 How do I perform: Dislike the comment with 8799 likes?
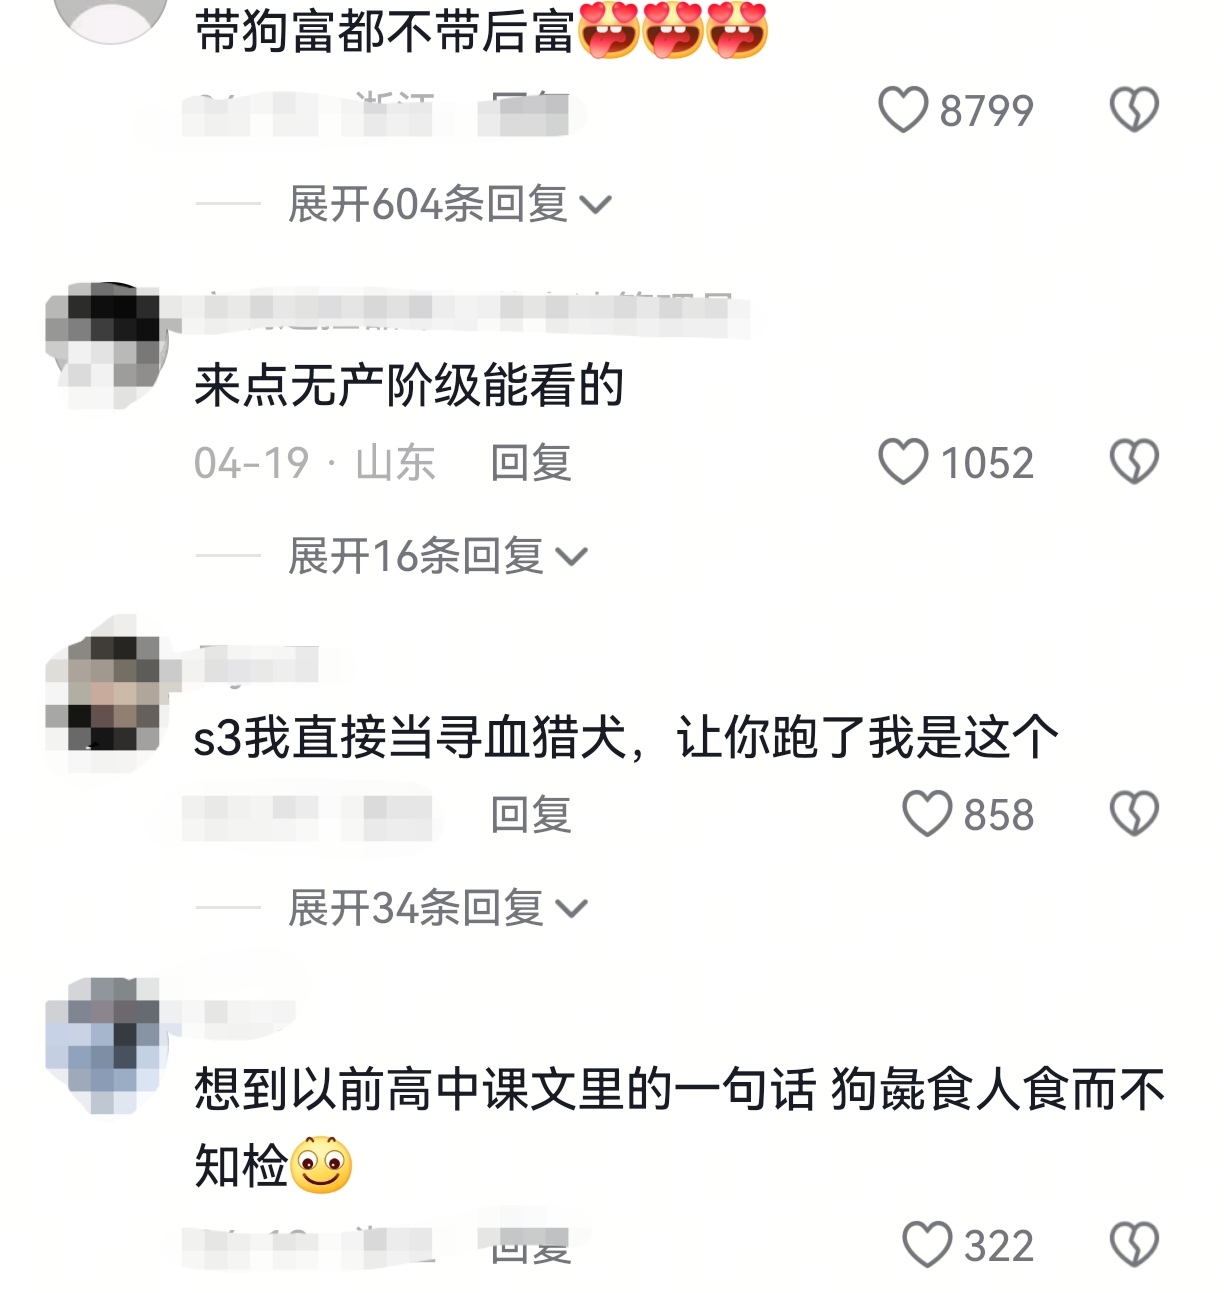pyautogui.click(x=1134, y=110)
